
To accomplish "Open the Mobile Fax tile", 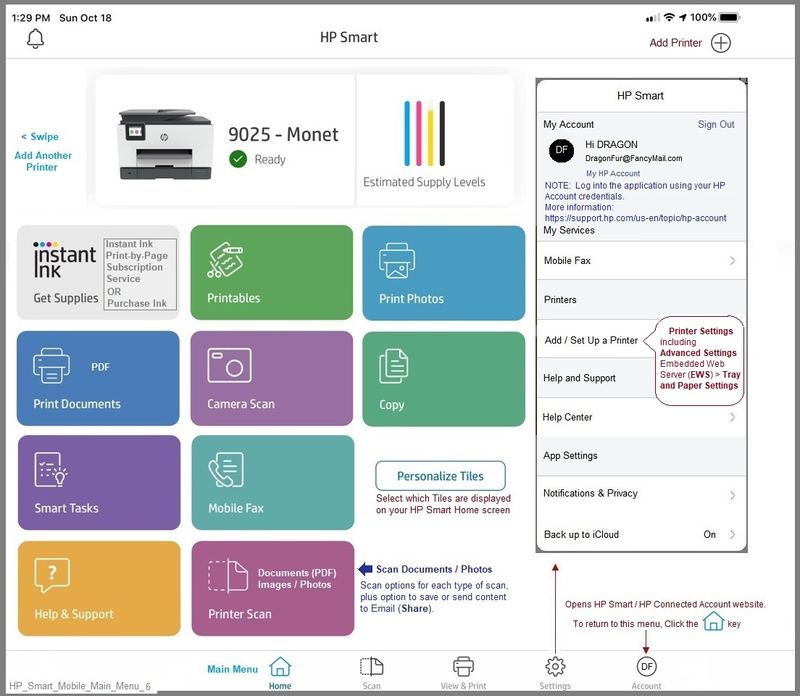I will [272, 482].
